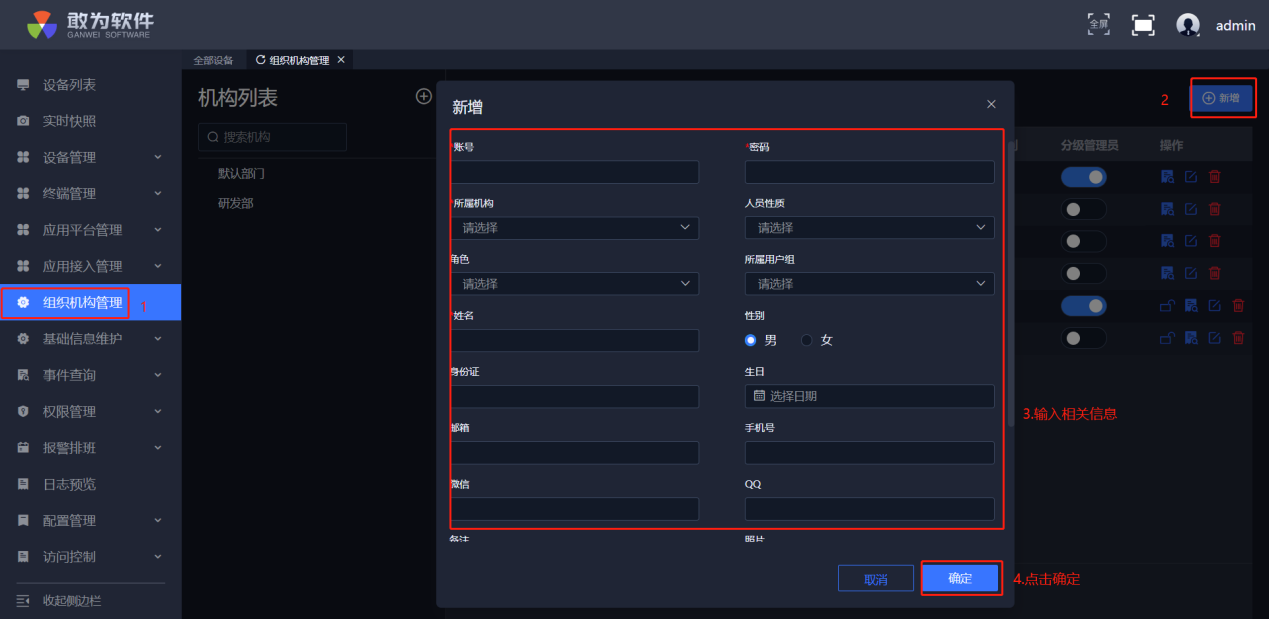Click the 全屏 icon in top bar
This screenshot has height=619, width=1269.
pyautogui.click(x=1099, y=24)
